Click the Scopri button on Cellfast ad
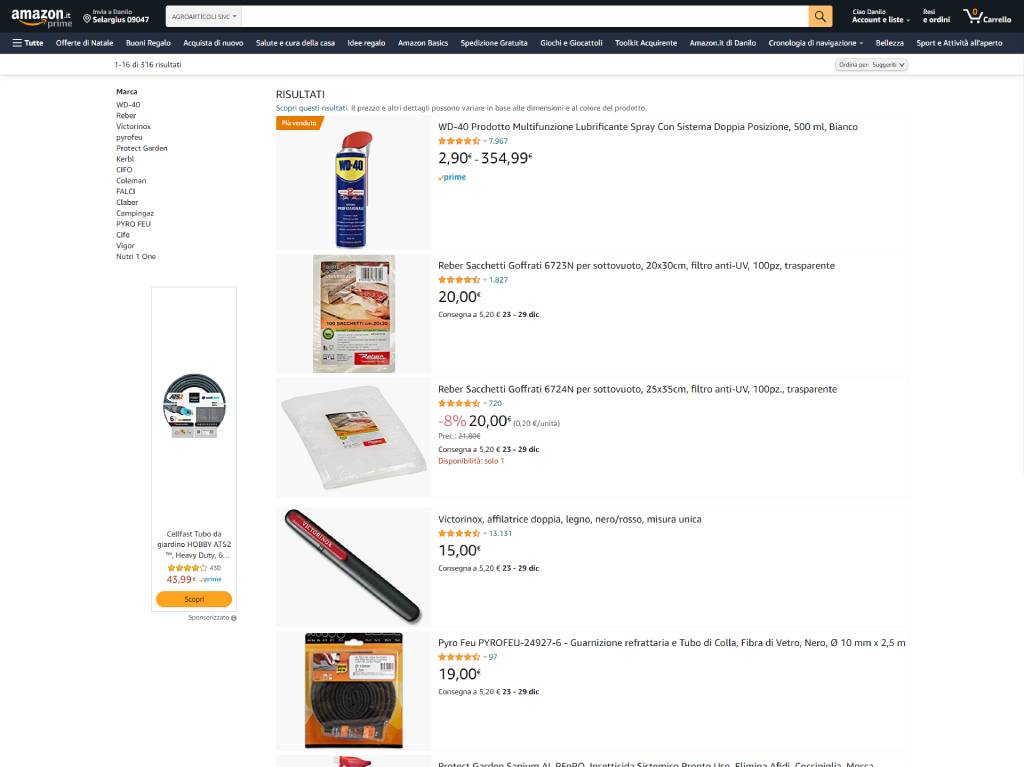Image resolution: width=1024 pixels, height=767 pixels. pyautogui.click(x=194, y=599)
